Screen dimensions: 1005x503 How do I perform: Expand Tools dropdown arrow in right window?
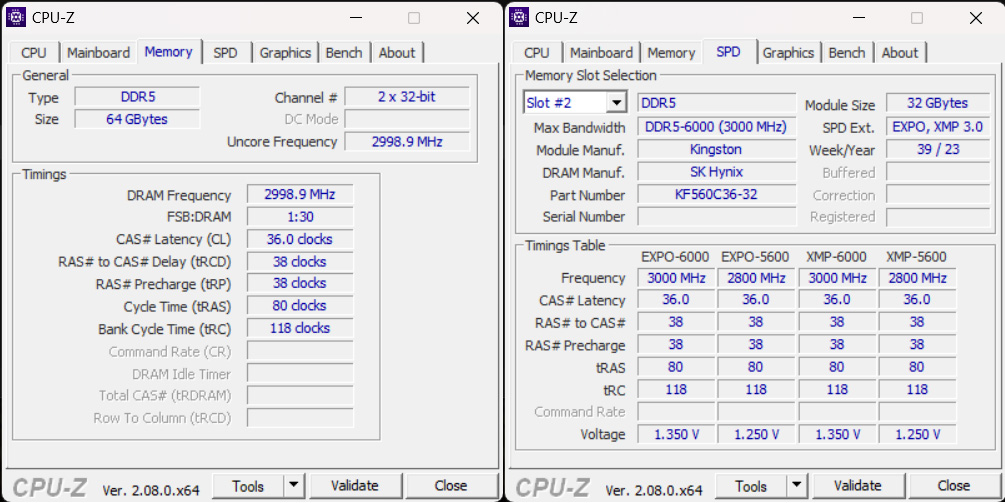(x=797, y=486)
